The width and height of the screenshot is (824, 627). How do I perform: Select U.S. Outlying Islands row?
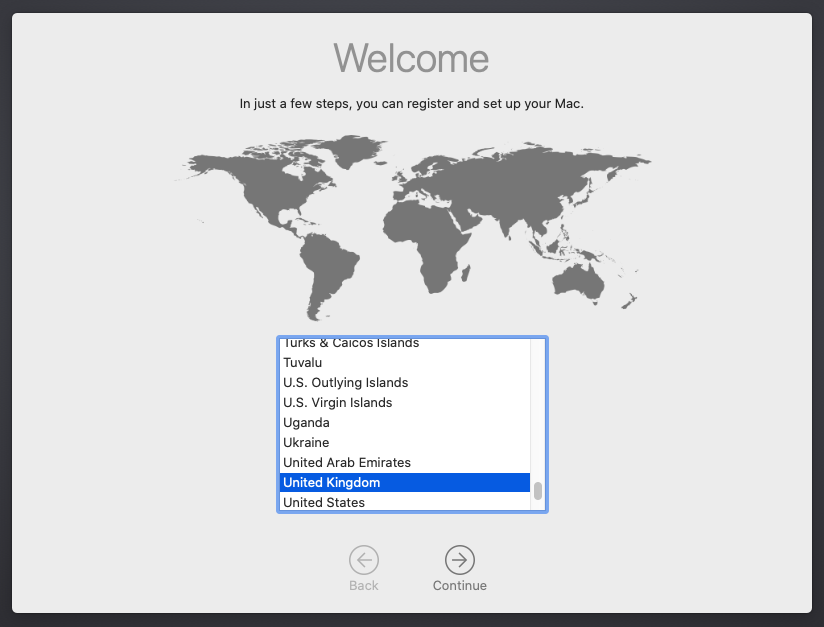tap(405, 383)
